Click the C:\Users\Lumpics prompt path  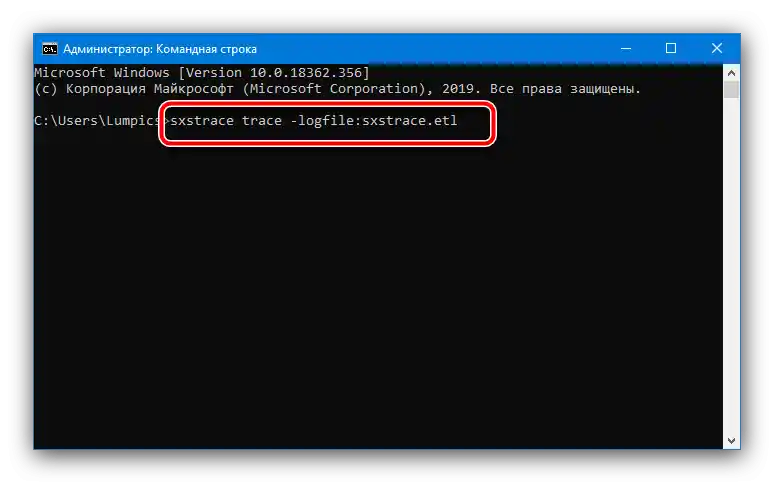pyautogui.click(x=96, y=121)
